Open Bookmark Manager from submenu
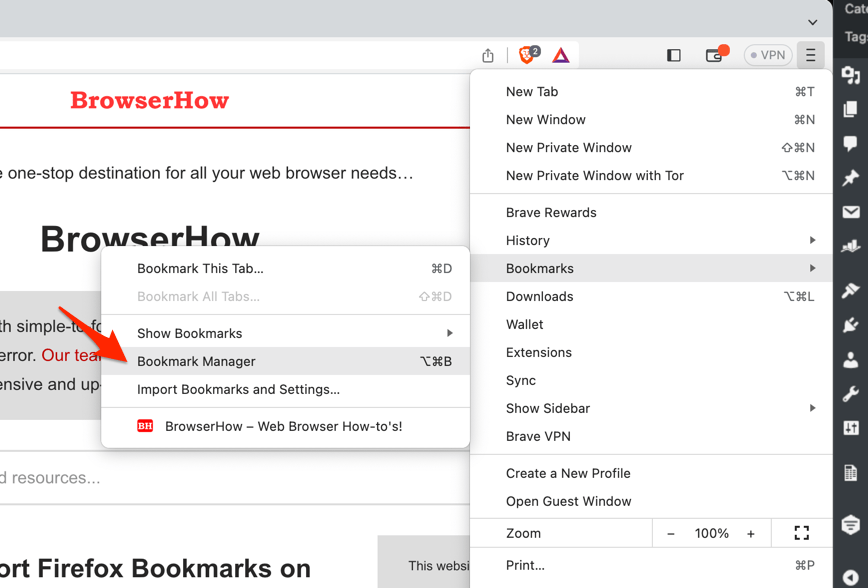This screenshot has height=588, width=868. [x=286, y=361]
